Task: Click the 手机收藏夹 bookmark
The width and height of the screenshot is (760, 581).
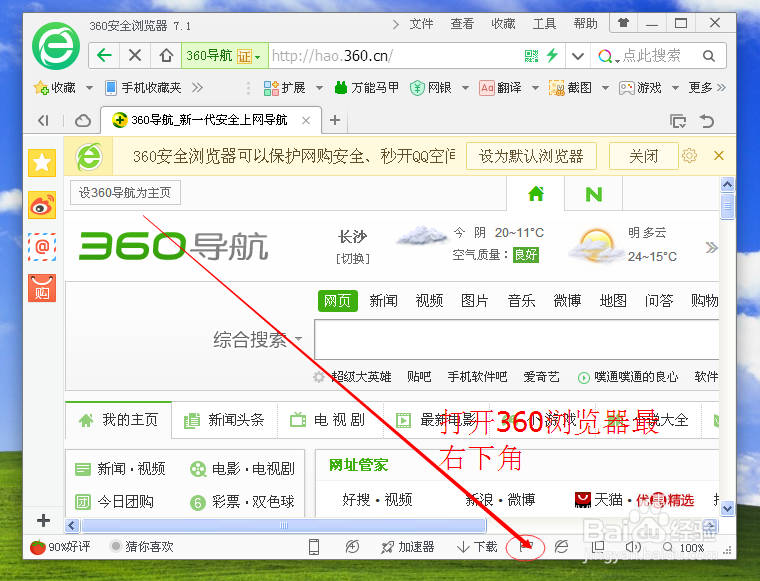Action: 143,88
